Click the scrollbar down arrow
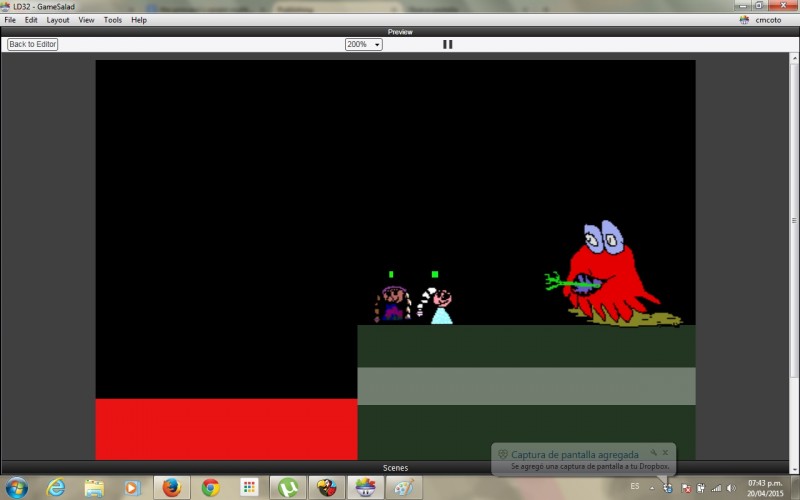 pos(794,469)
